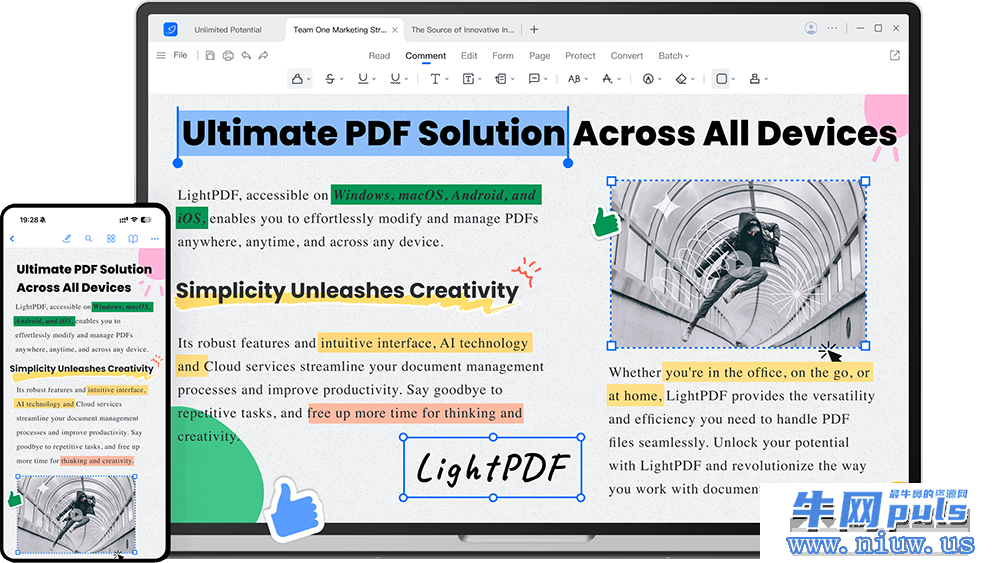Image resolution: width=1000 pixels, height=563 pixels.
Task: Switch to the Form tab
Action: point(503,55)
